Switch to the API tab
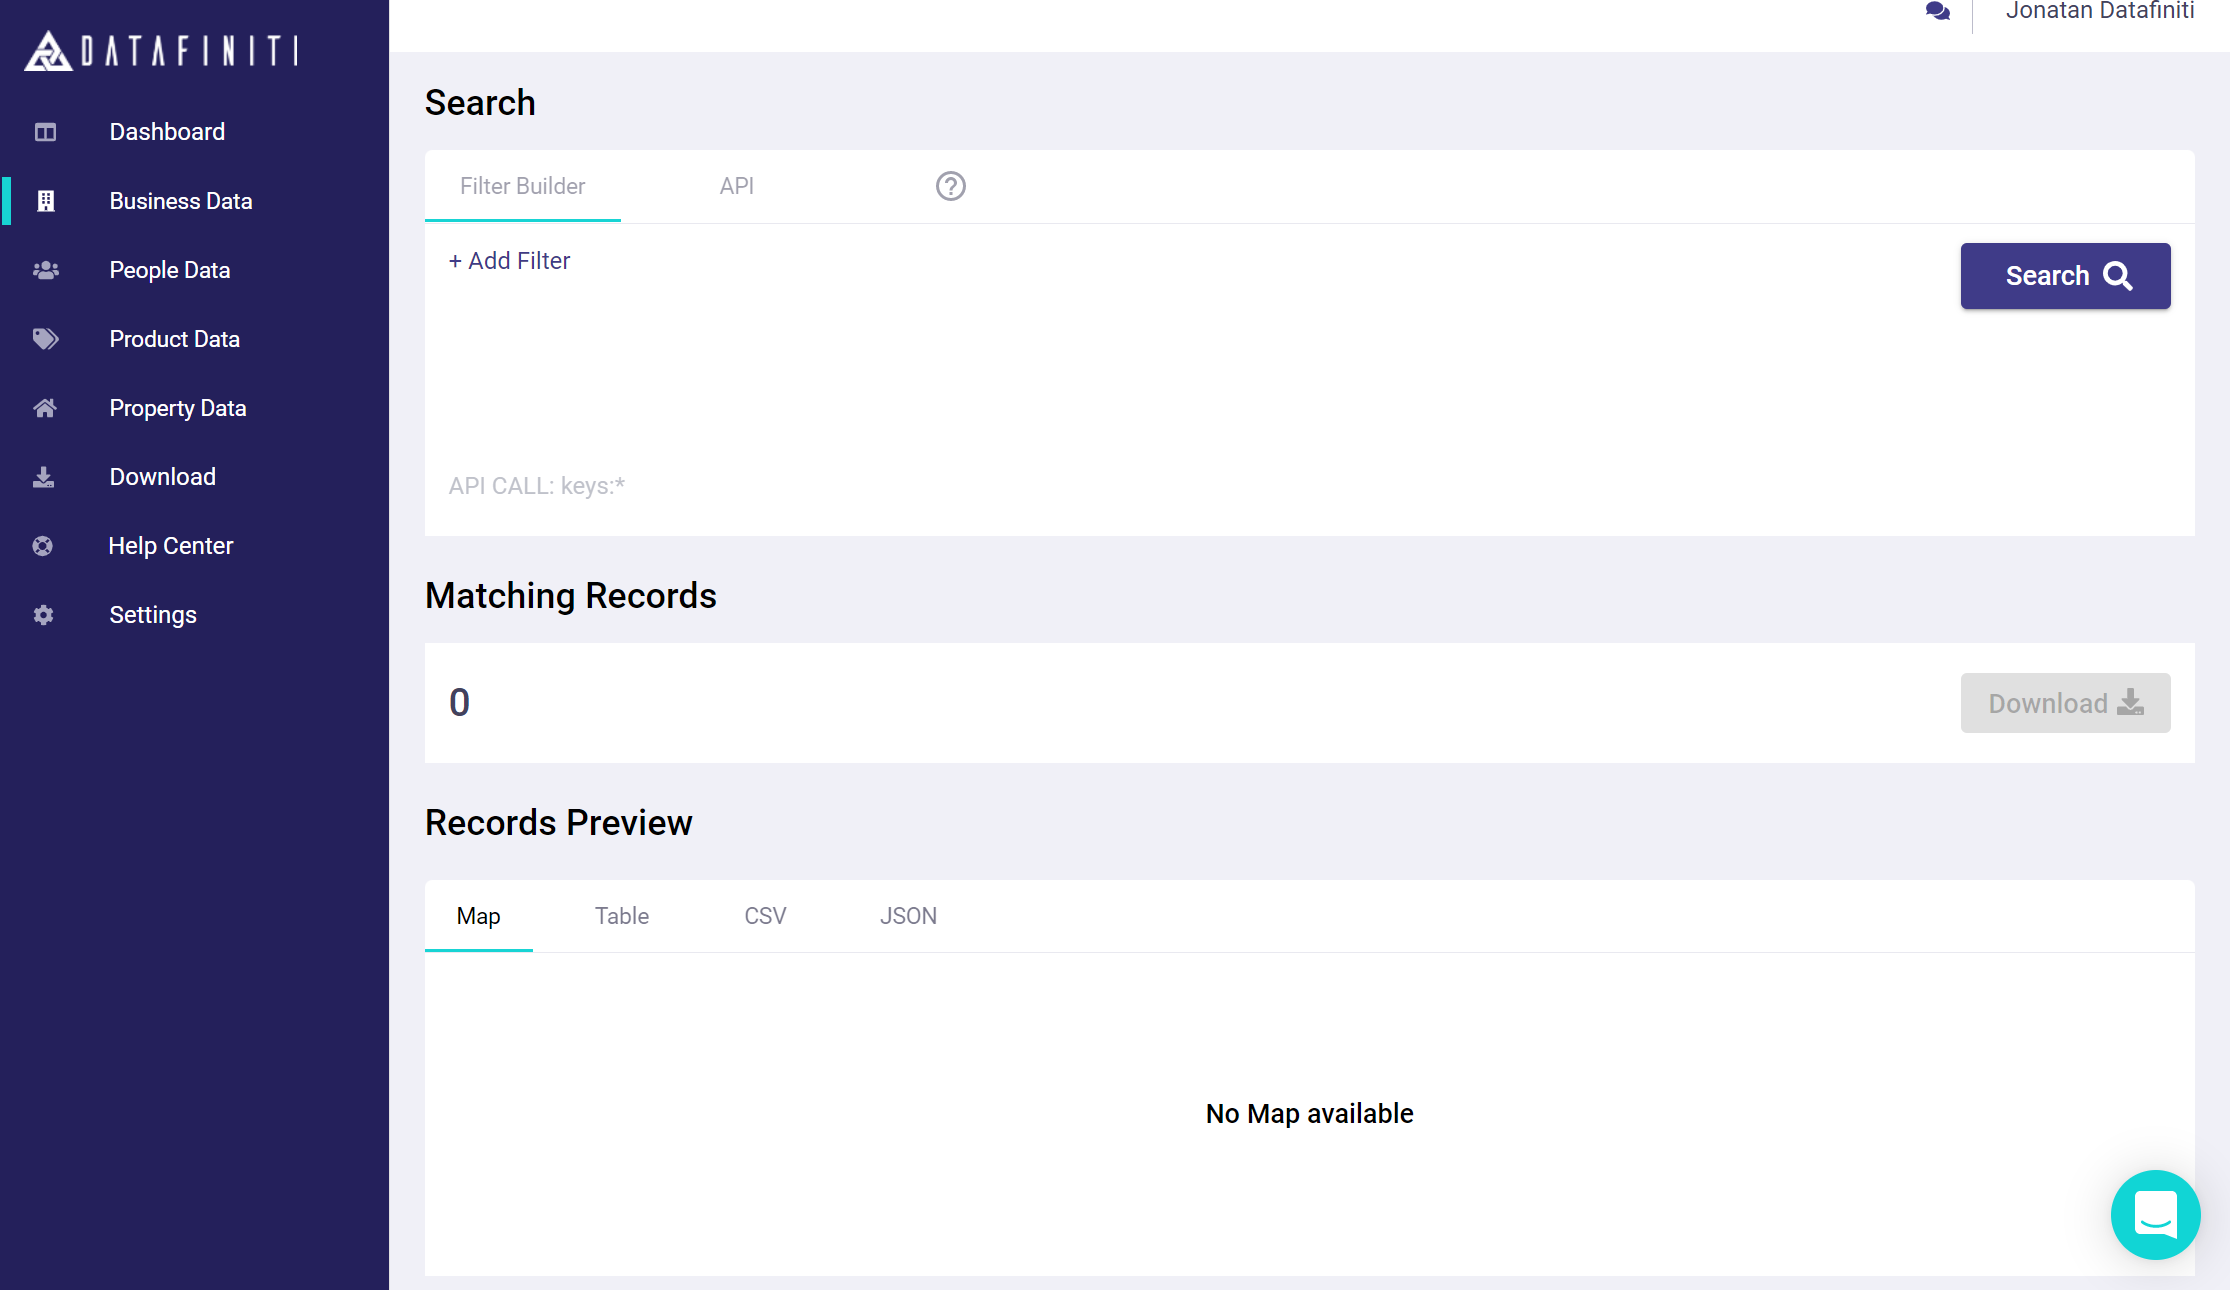Screen dimensions: 2230x1290 click(x=736, y=186)
